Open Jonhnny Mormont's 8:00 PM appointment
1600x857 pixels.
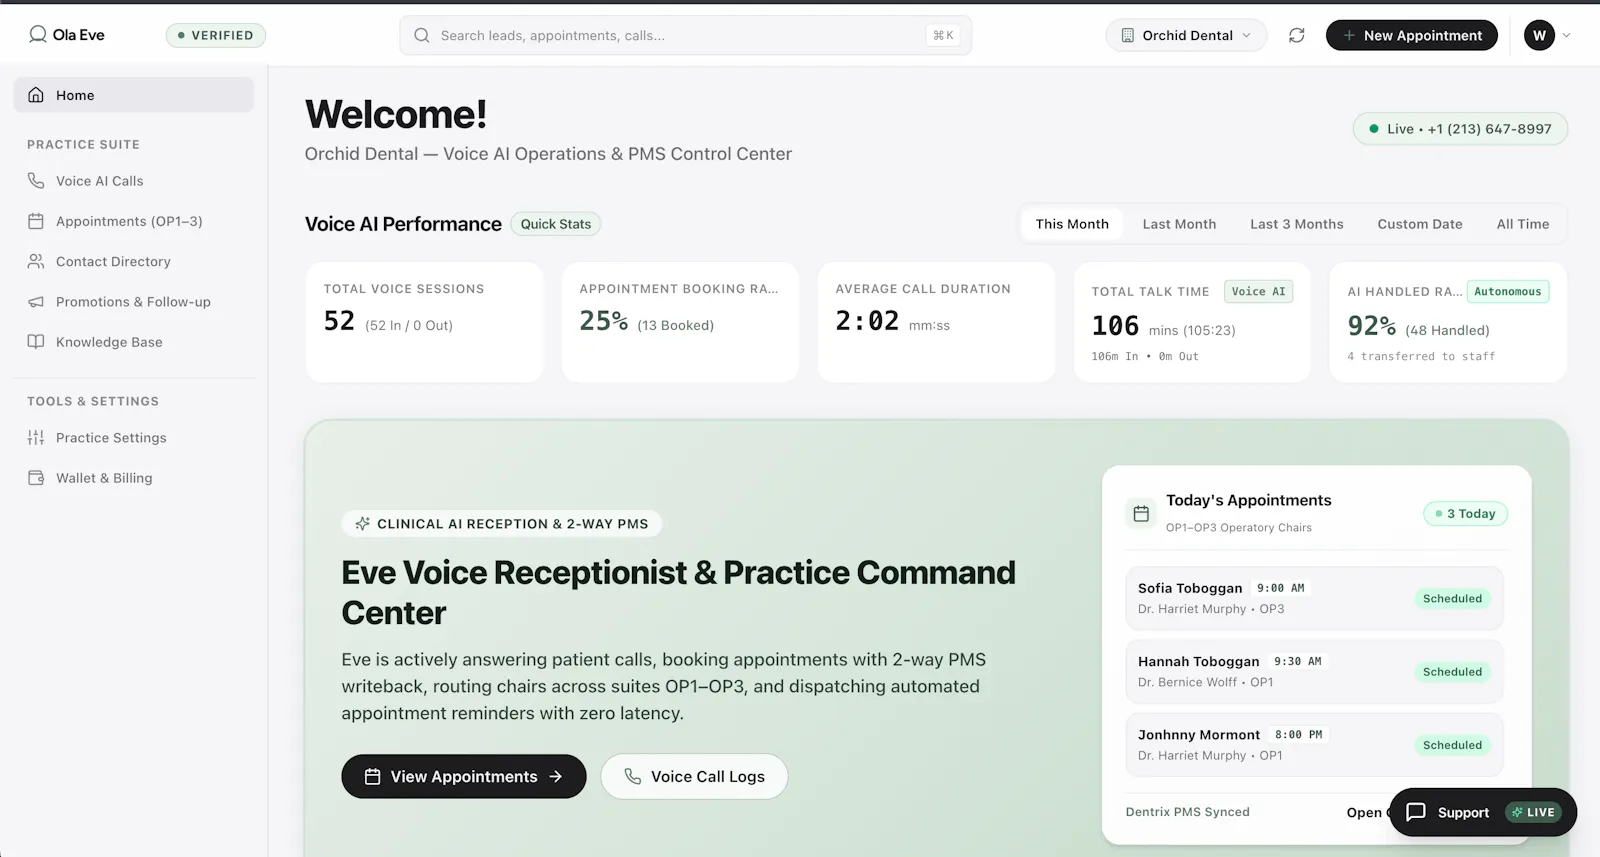1314,745
